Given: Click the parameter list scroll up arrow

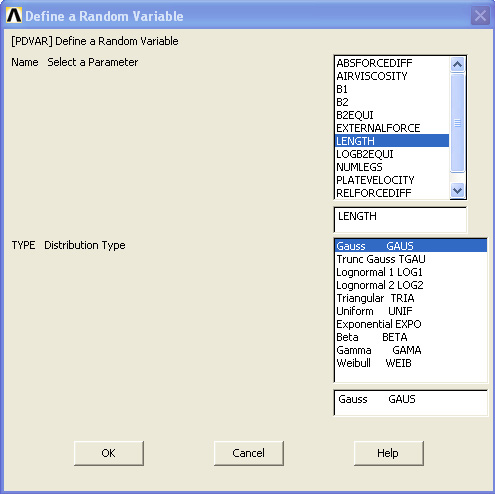Looking at the screenshot, I should click(457, 64).
